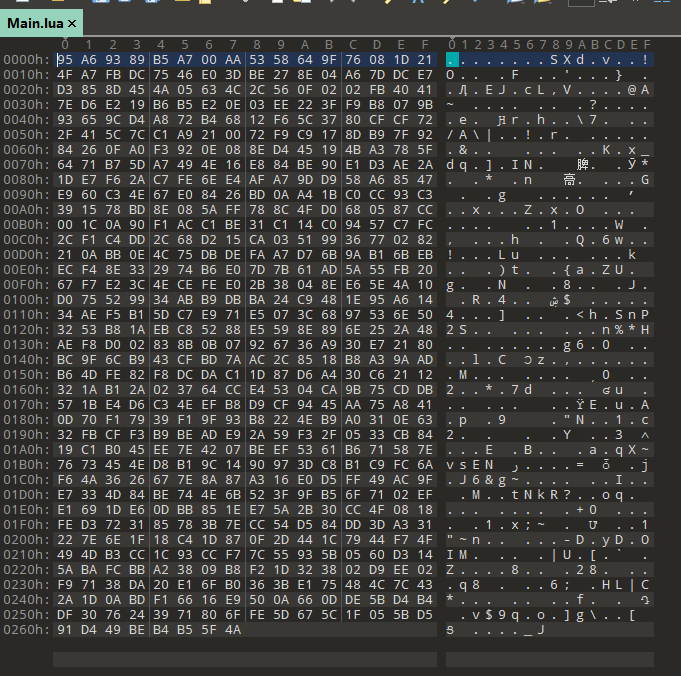Click the 0260h row address label
Viewport: 681px width, 676px height.
tap(21, 630)
